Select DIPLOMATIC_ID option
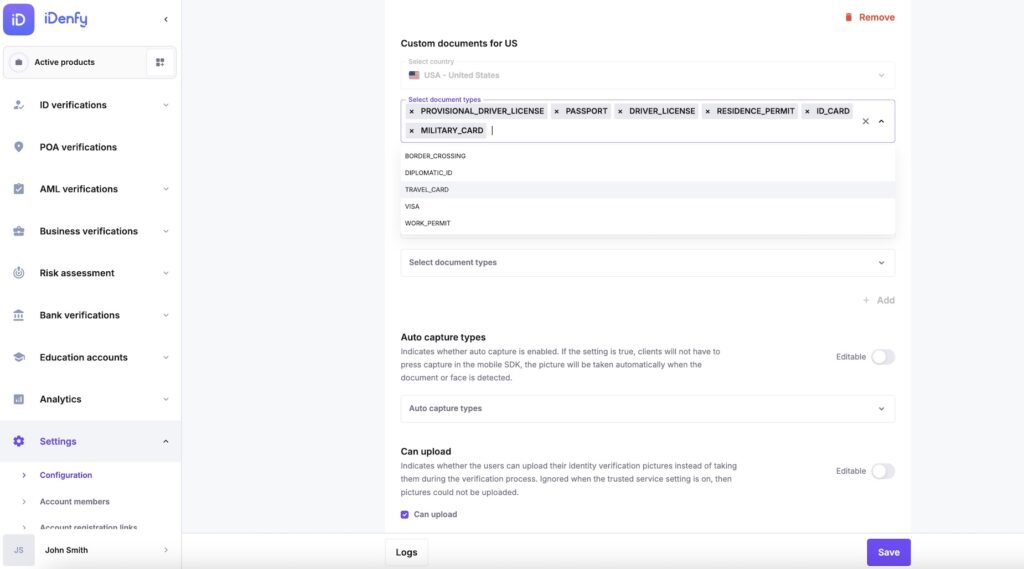This screenshot has height=569, width=1024. coord(647,173)
